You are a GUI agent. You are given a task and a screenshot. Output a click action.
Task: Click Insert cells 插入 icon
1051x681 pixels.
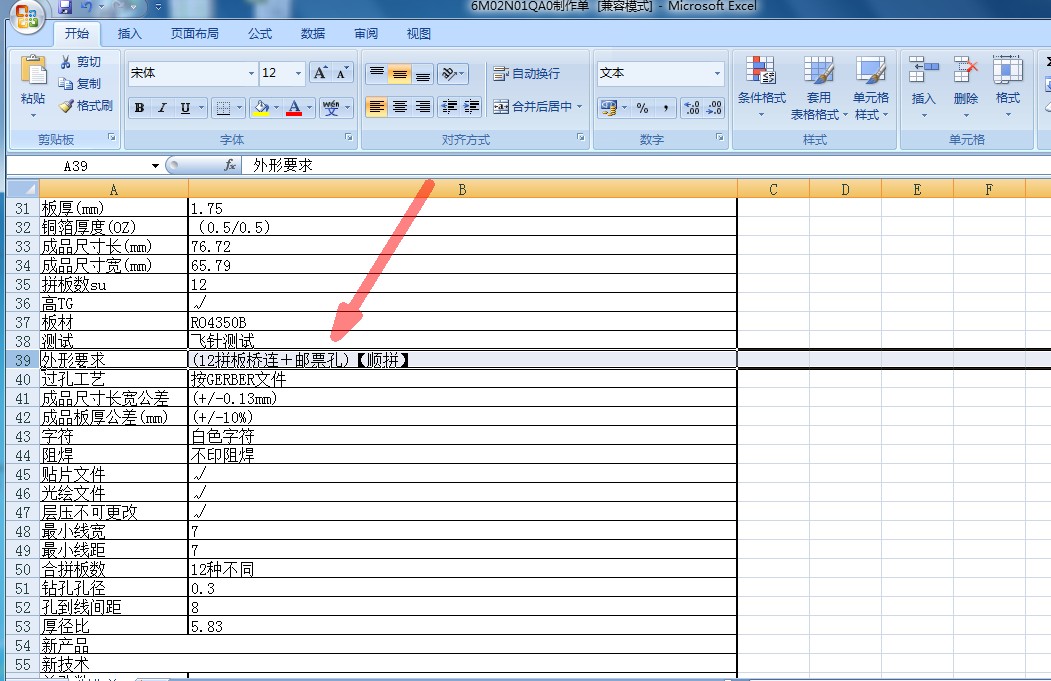923,70
